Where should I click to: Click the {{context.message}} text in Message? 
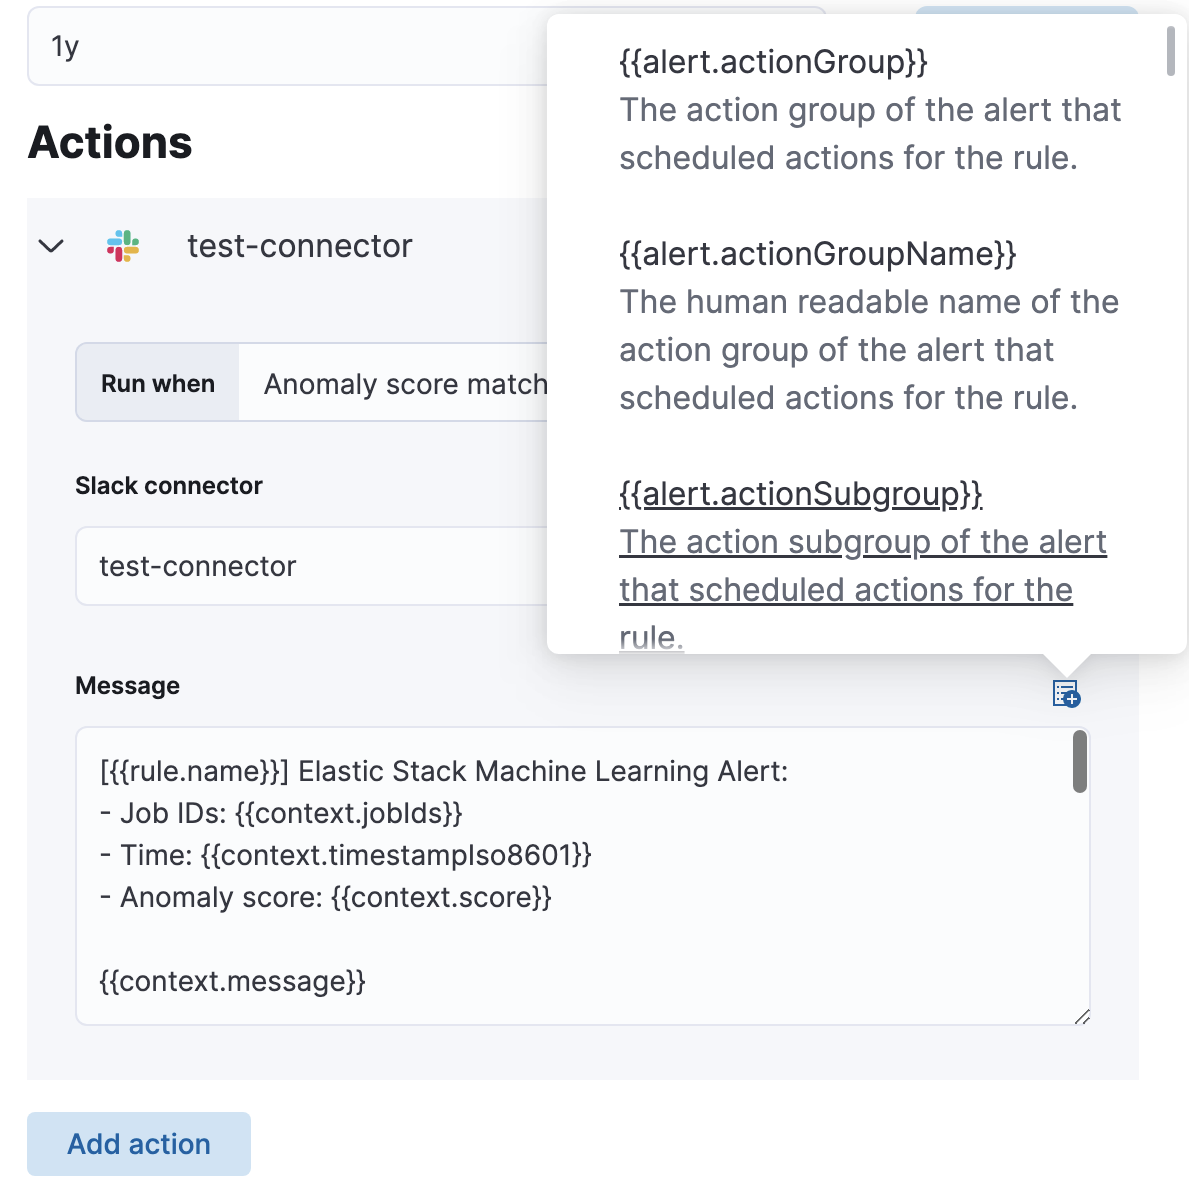(x=232, y=981)
